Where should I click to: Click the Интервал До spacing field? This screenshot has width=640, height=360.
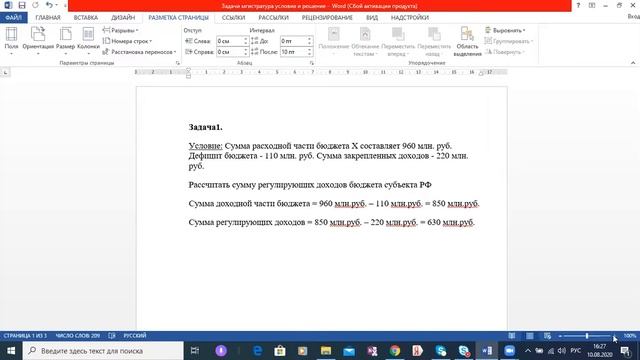coord(293,41)
